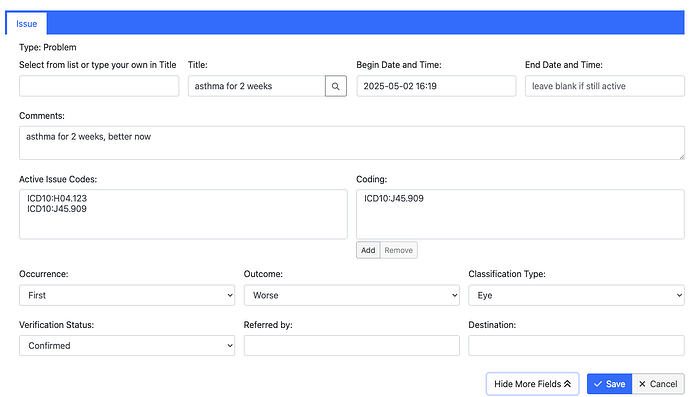The image size is (690, 397).
Task: Open the Verification Status dropdown
Action: coord(127,346)
